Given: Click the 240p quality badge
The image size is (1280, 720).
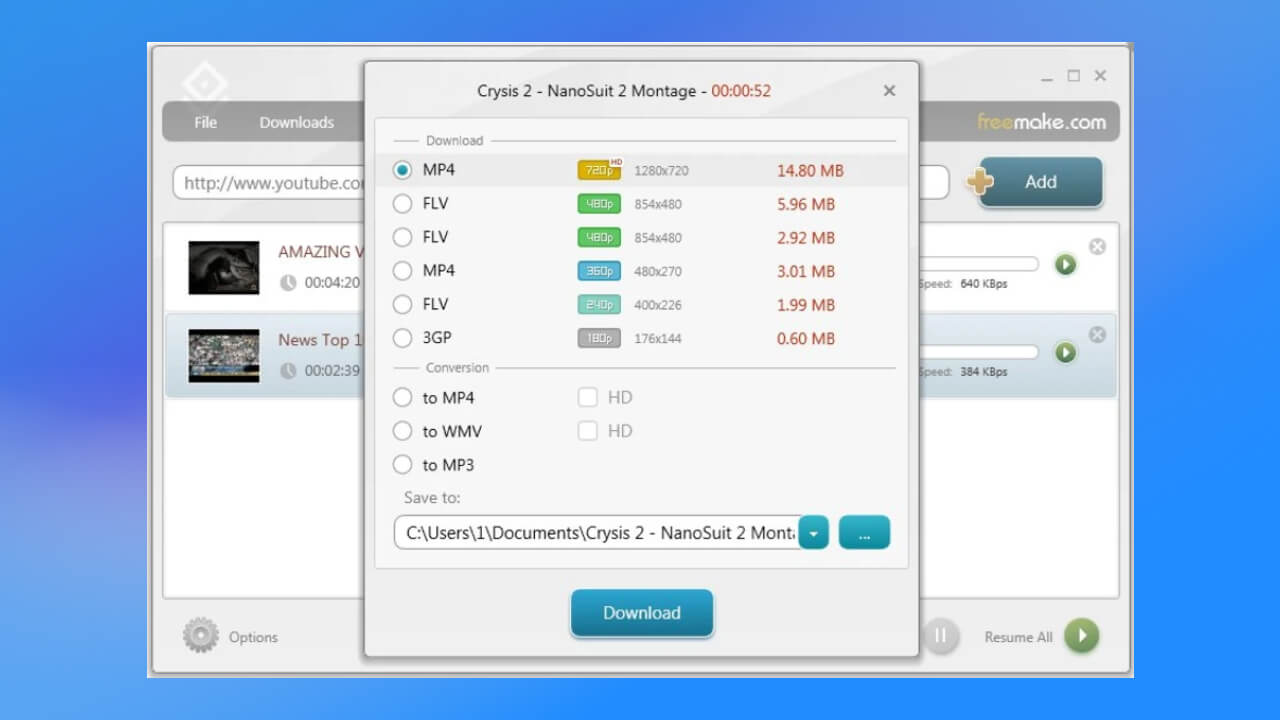Looking at the screenshot, I should (599, 305).
